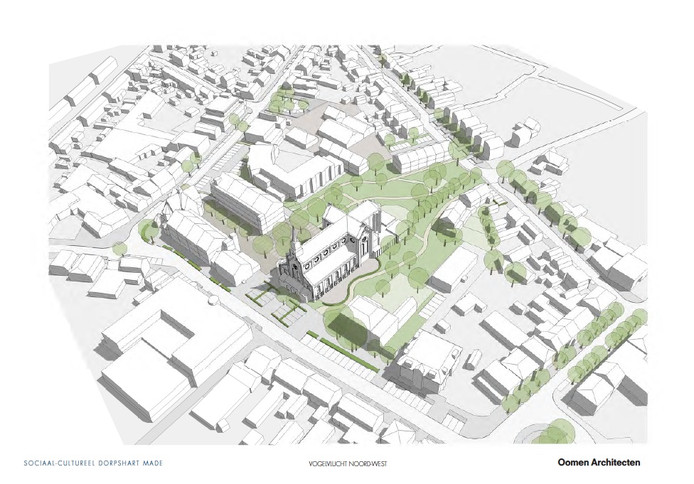Click the roundabout at the bottom right

[547, 433]
